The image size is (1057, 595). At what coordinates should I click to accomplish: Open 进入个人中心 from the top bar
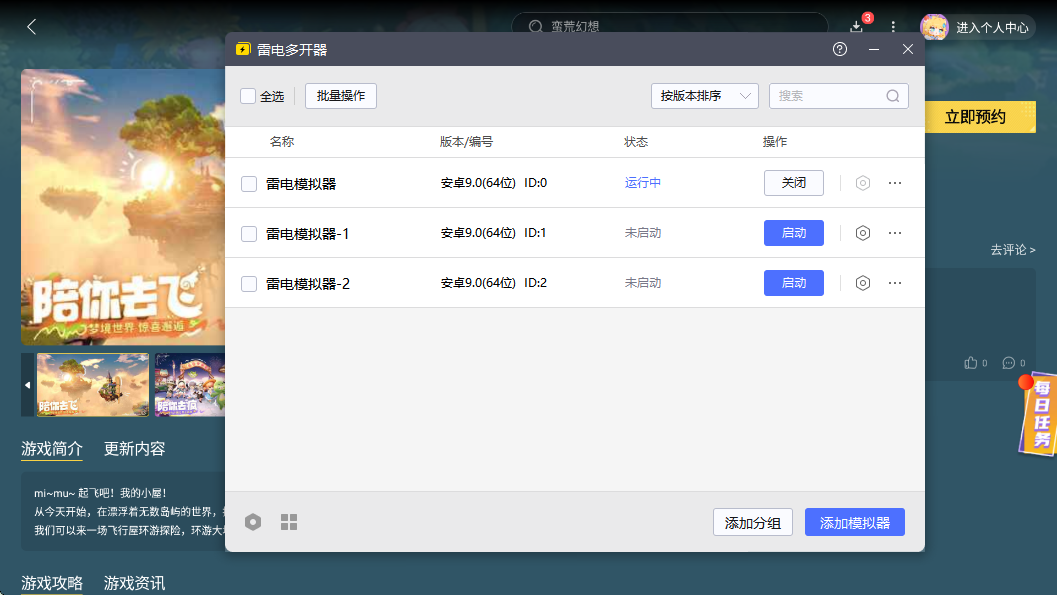tap(993, 27)
